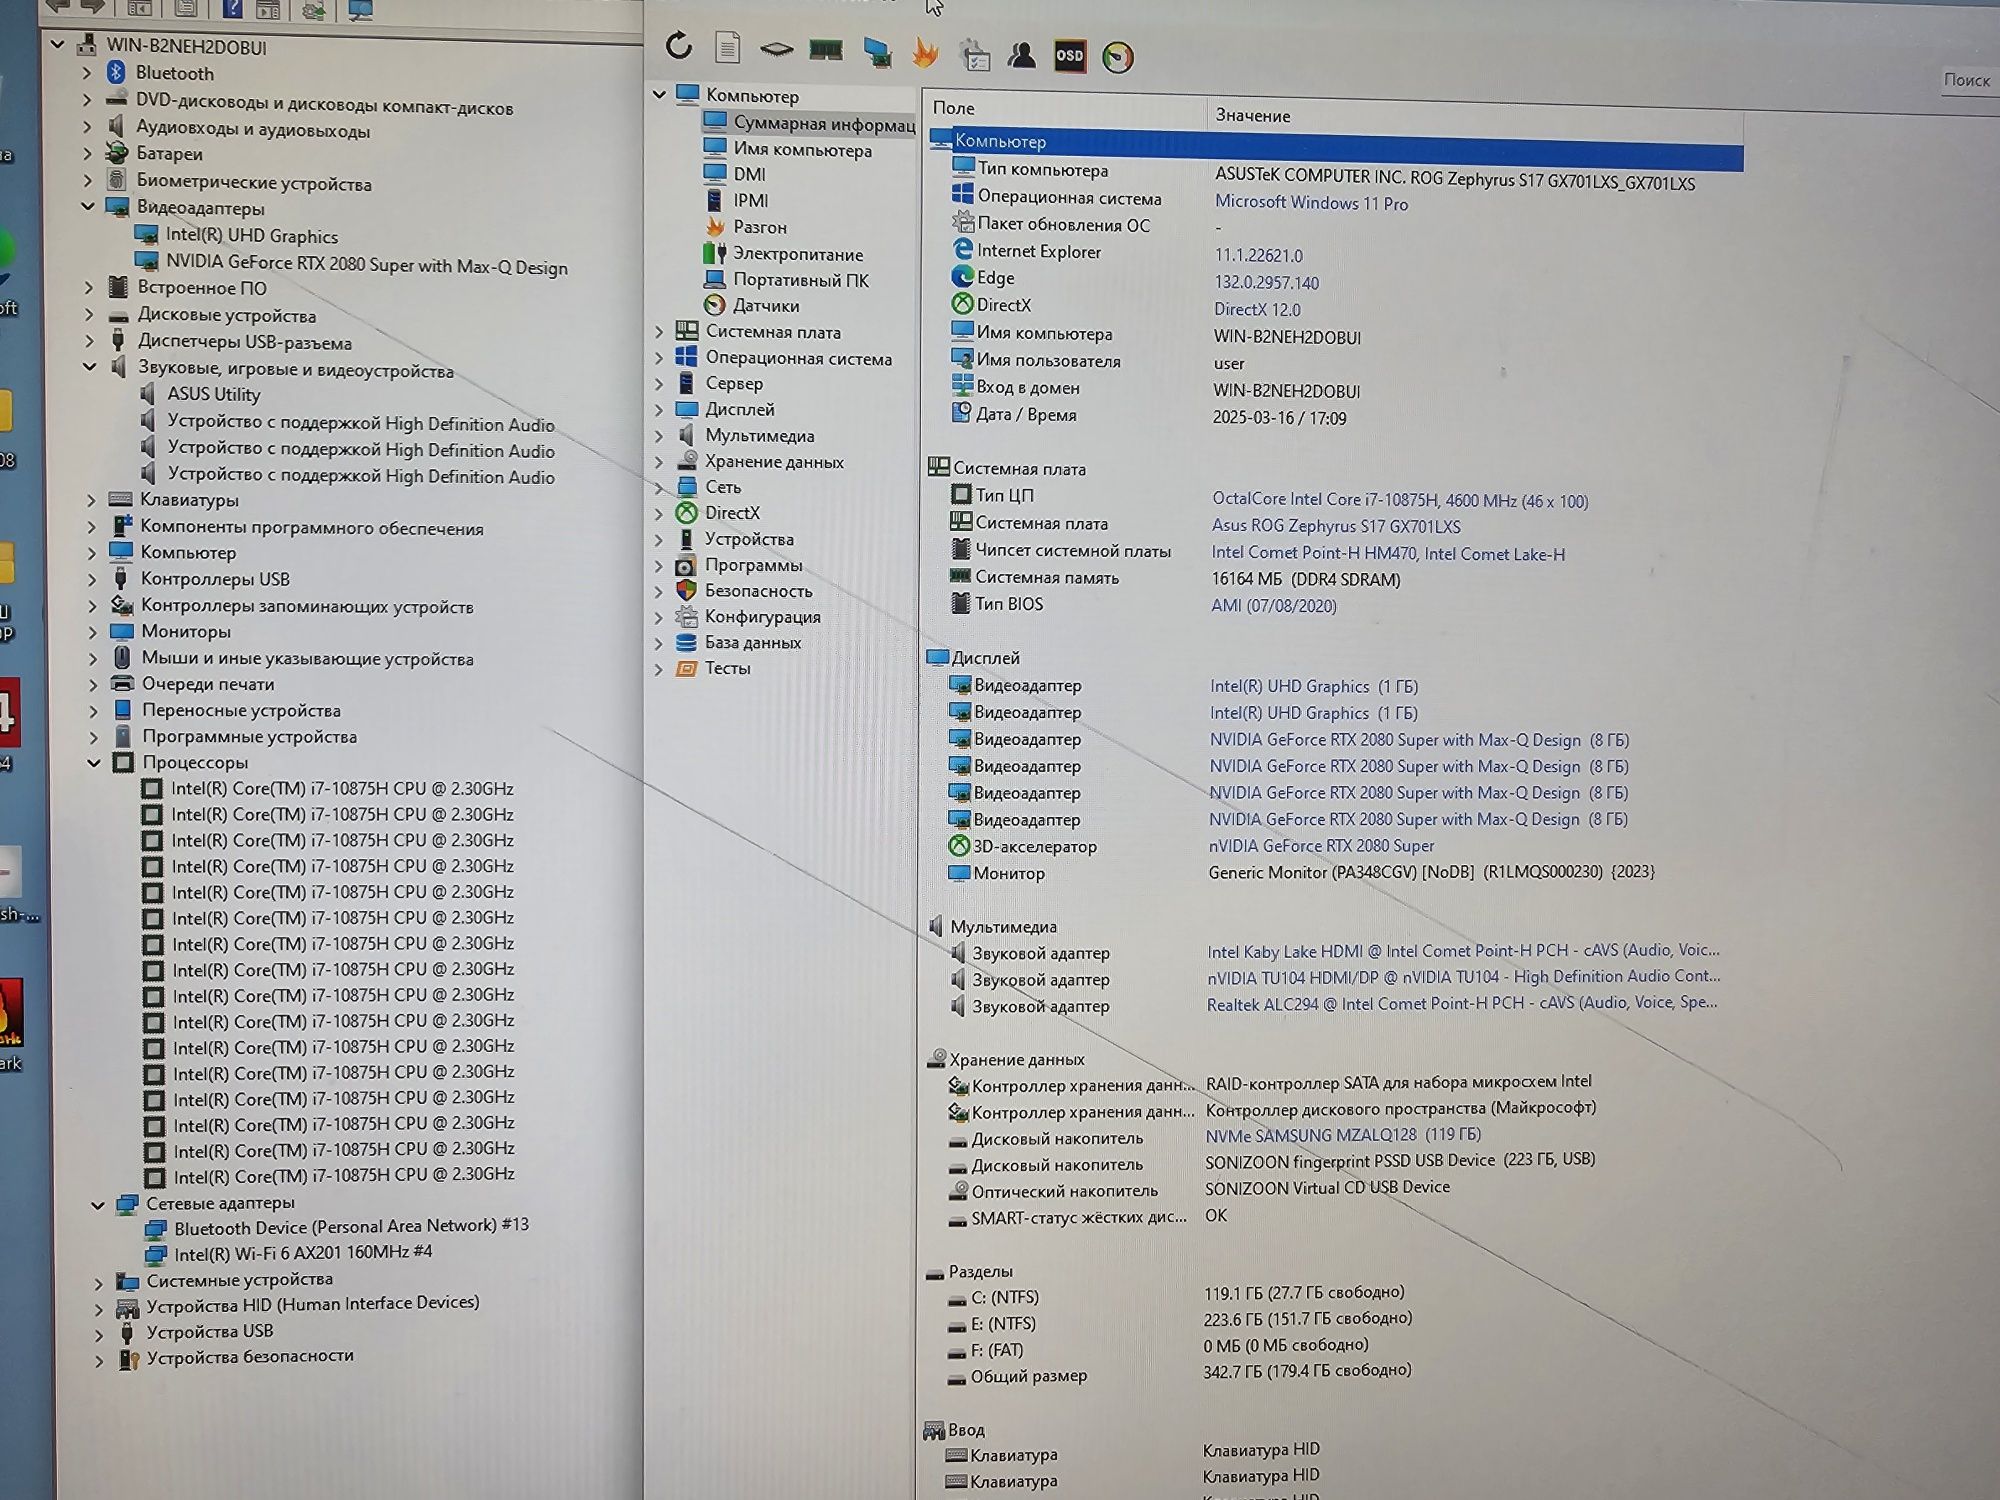Select NVIDIA GeForce RTX 2080 Super in Device Manager
Image resolution: width=2000 pixels, height=1500 pixels.
(x=366, y=265)
